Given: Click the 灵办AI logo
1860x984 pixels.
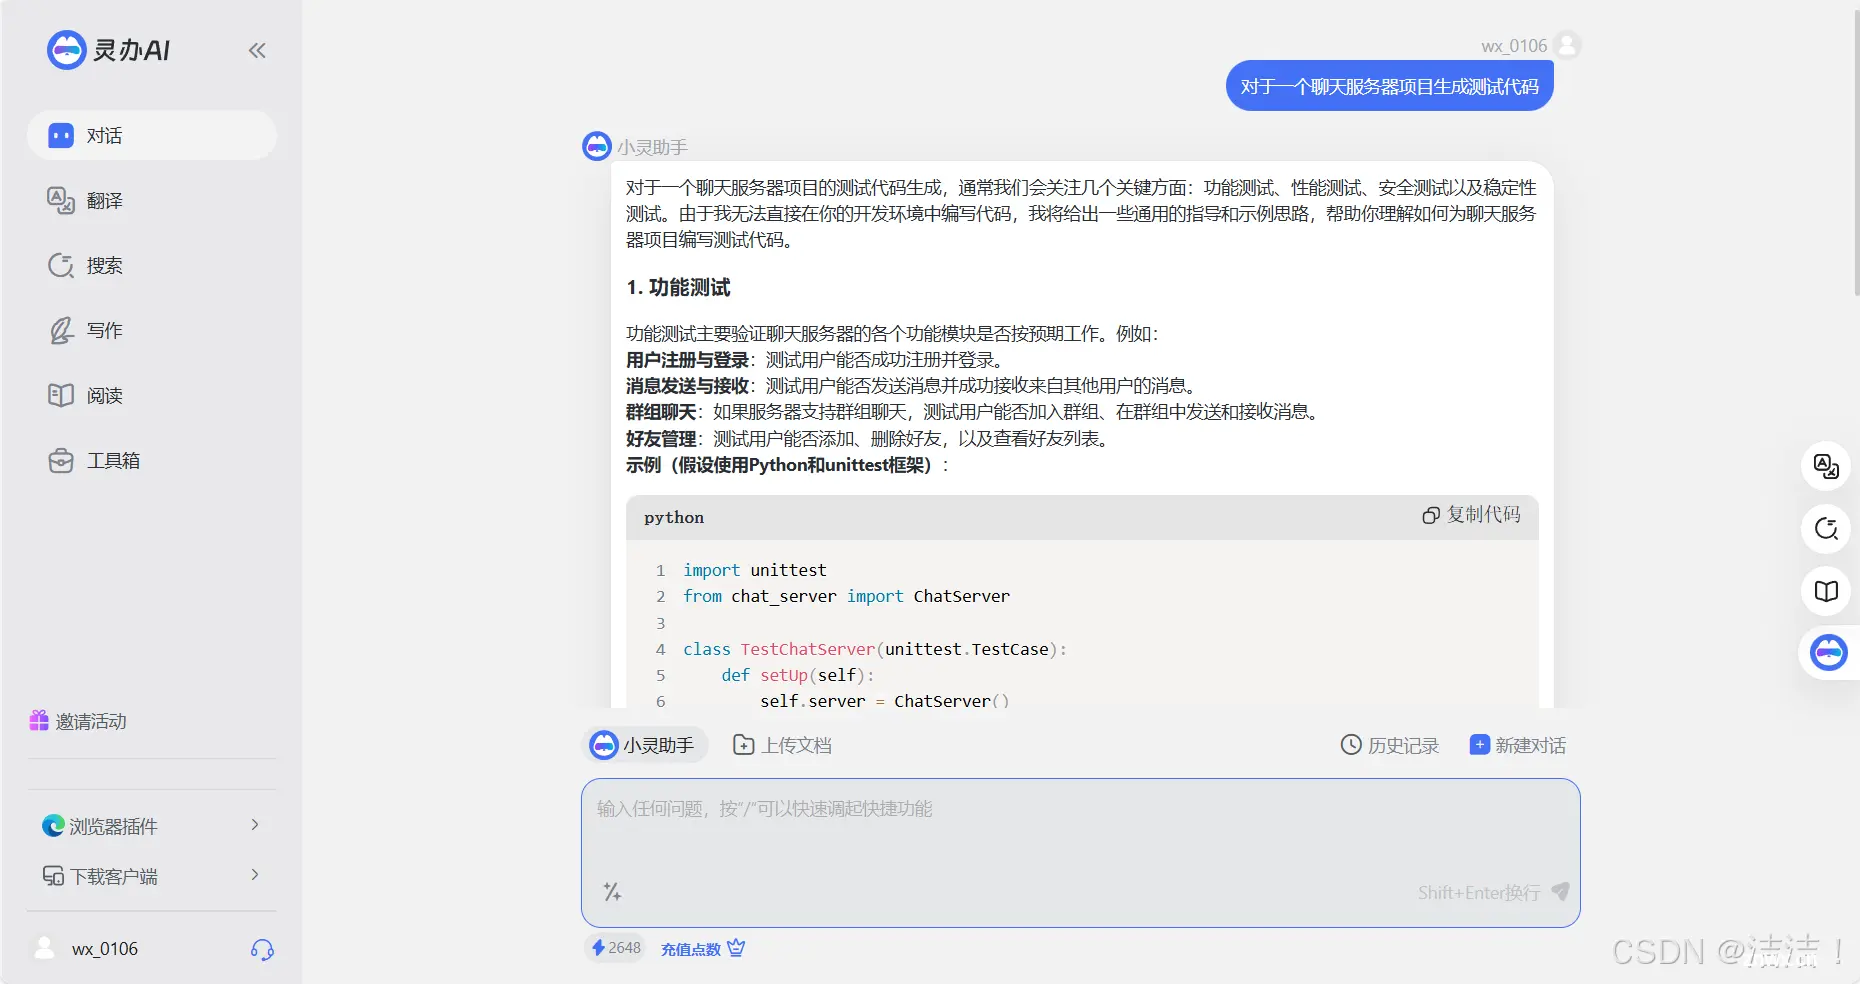Looking at the screenshot, I should [x=108, y=49].
